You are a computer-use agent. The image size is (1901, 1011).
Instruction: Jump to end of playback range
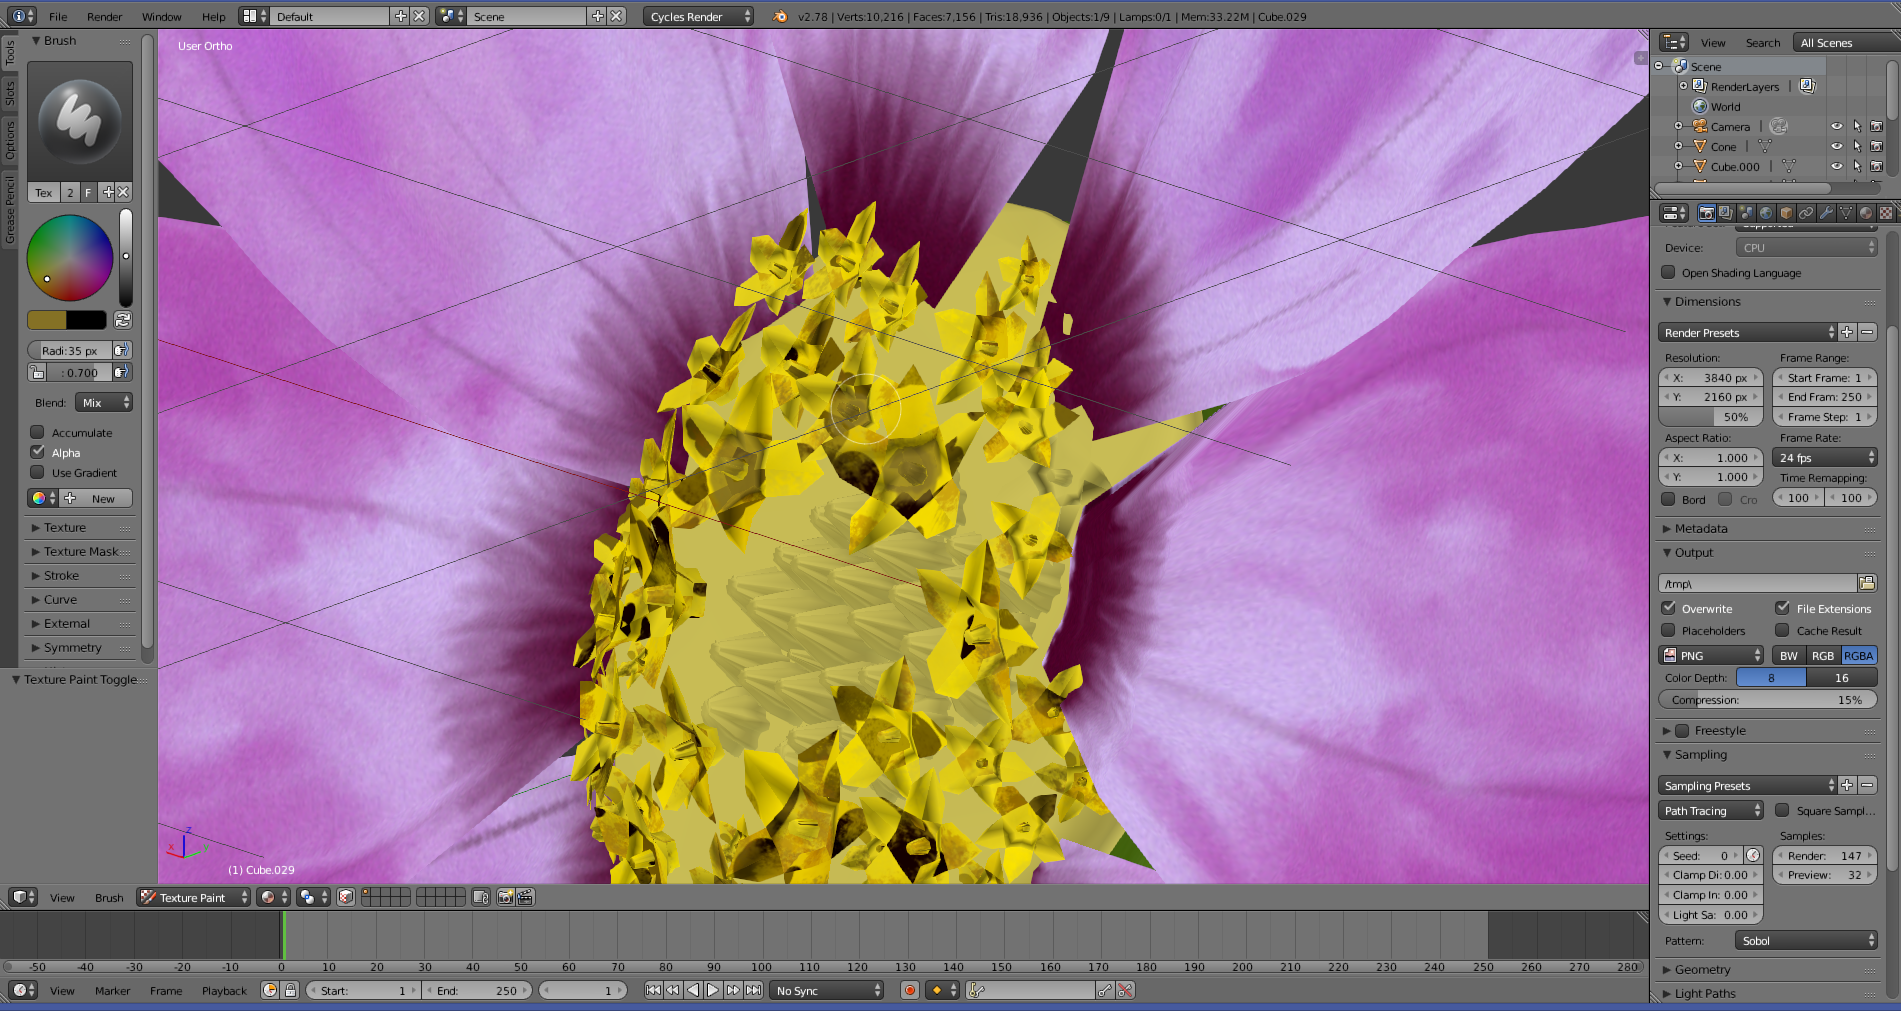[x=753, y=990]
